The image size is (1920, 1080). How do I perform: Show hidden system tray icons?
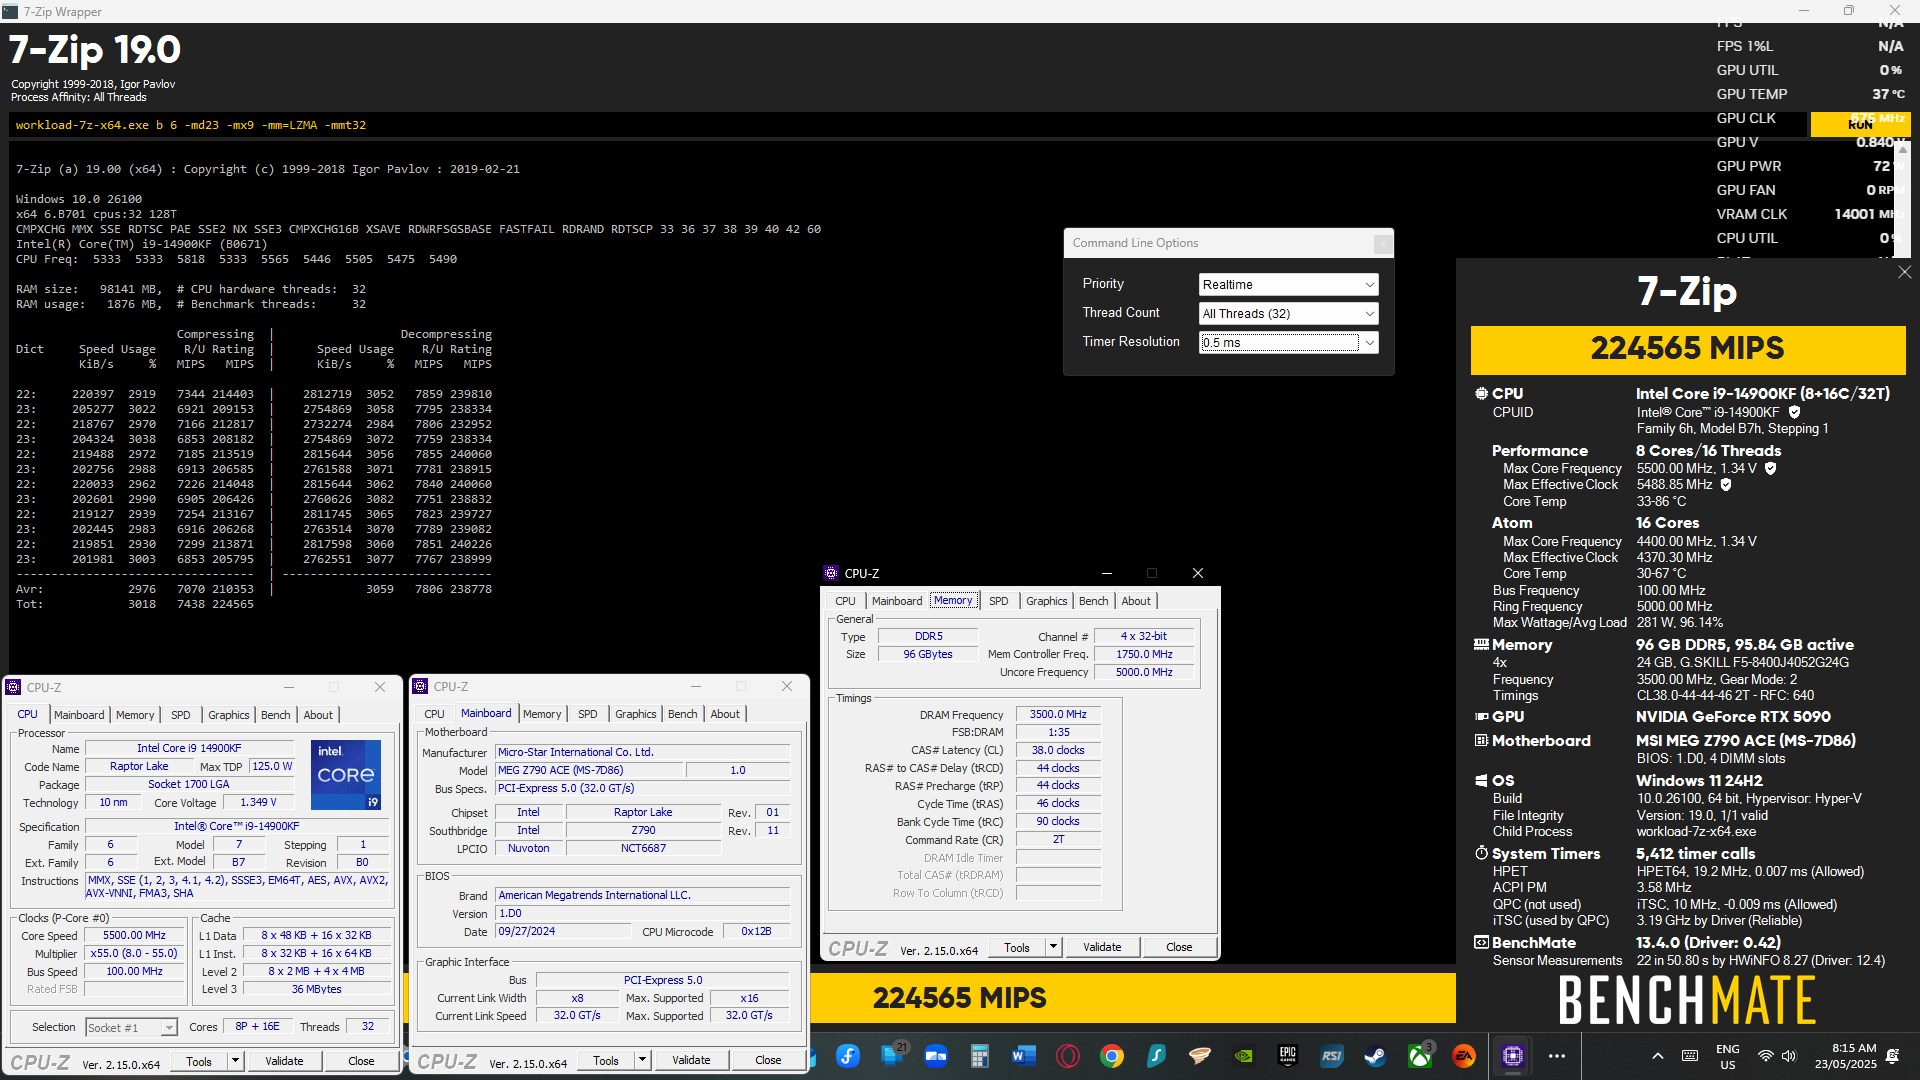click(x=1657, y=1056)
